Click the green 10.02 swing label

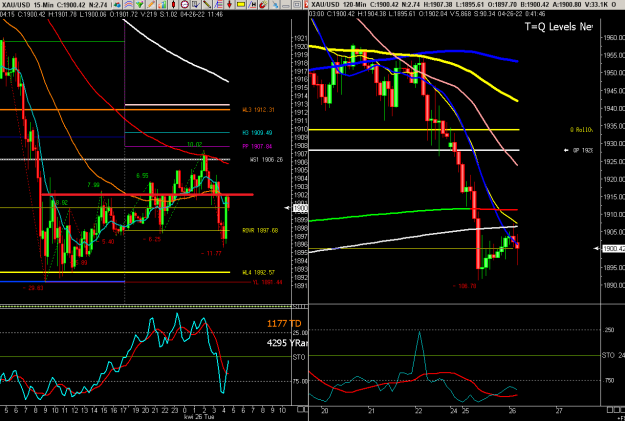coord(195,144)
